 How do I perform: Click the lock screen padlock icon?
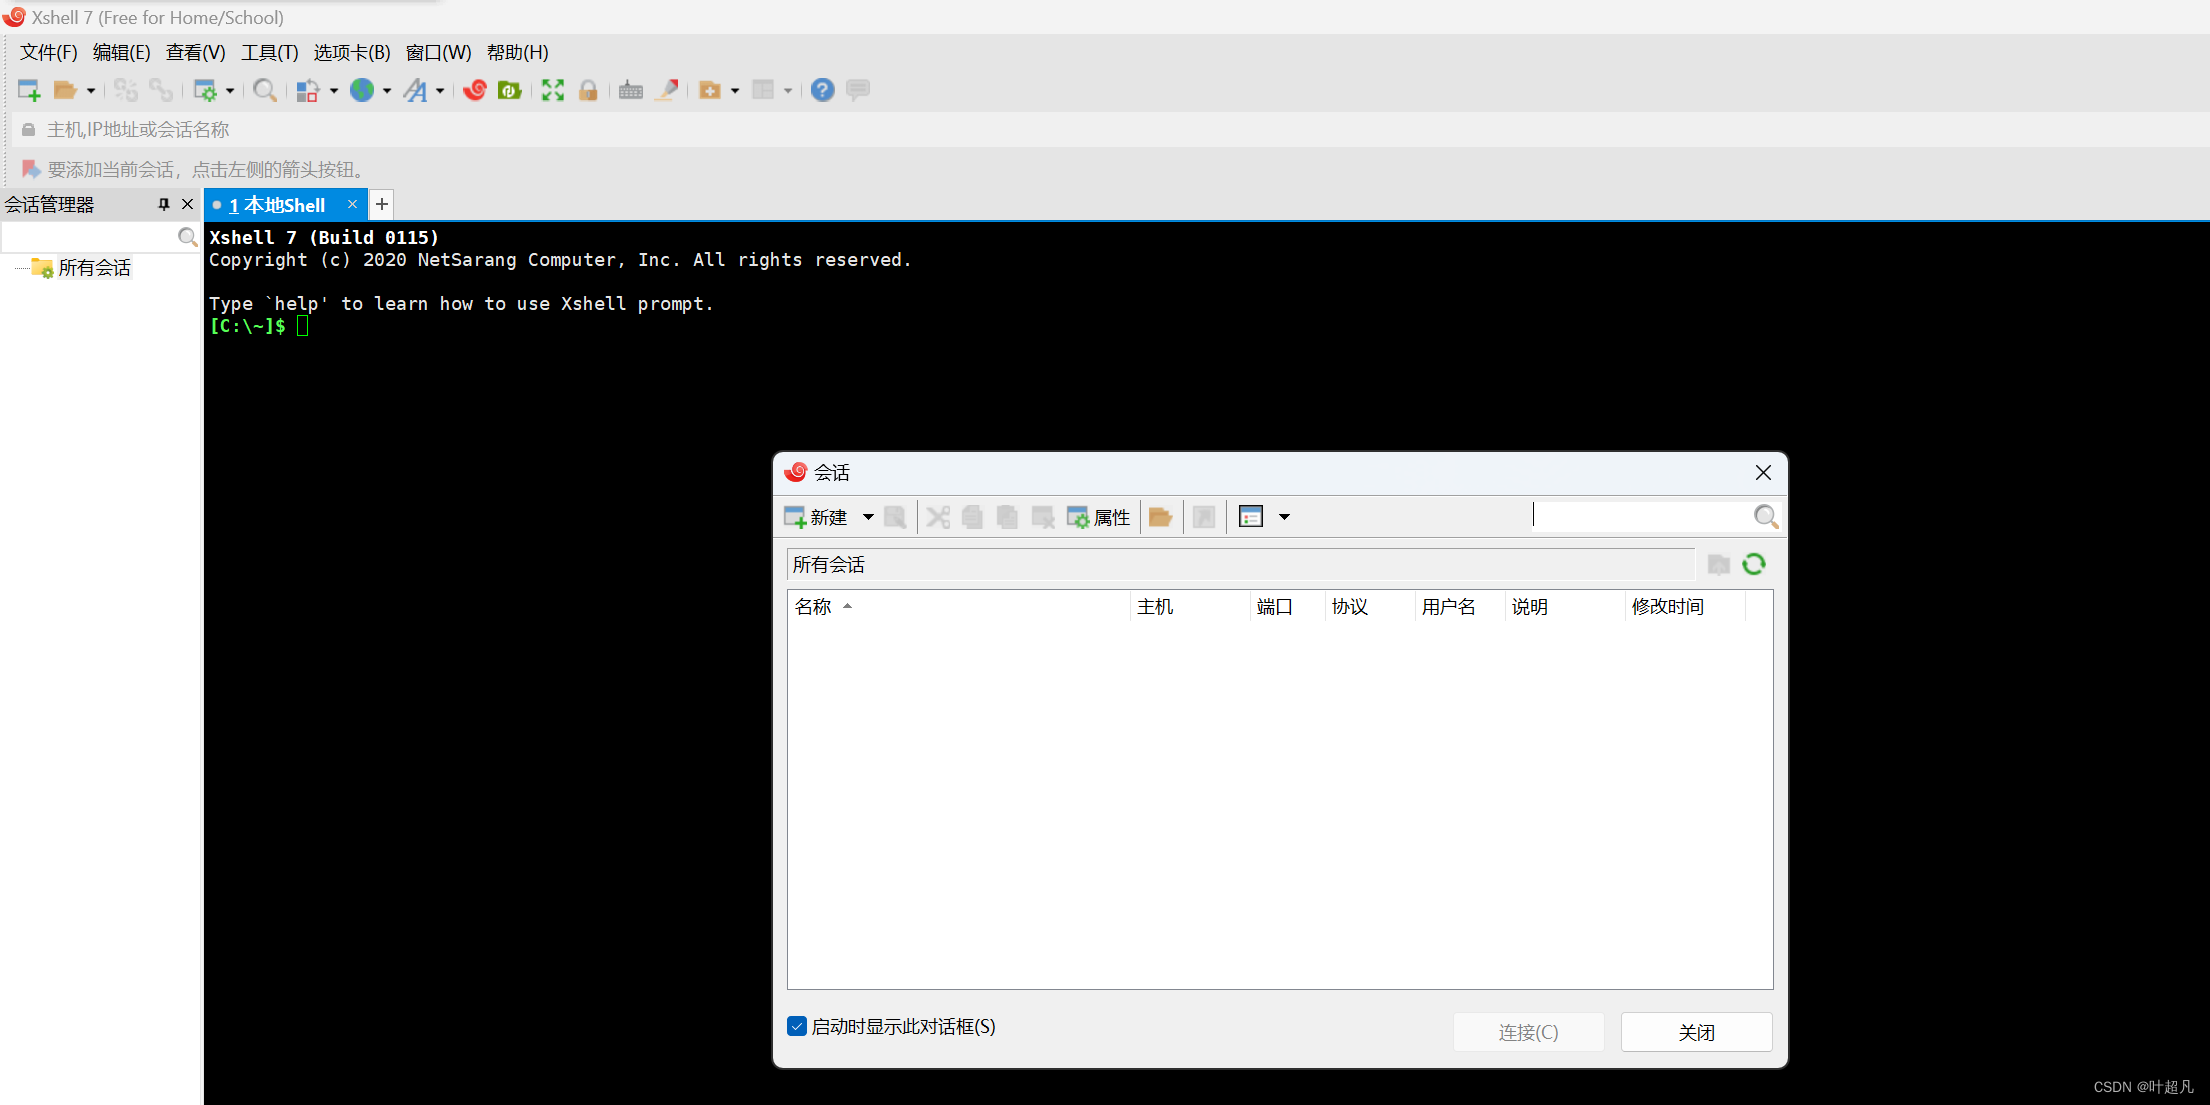pyautogui.click(x=588, y=90)
